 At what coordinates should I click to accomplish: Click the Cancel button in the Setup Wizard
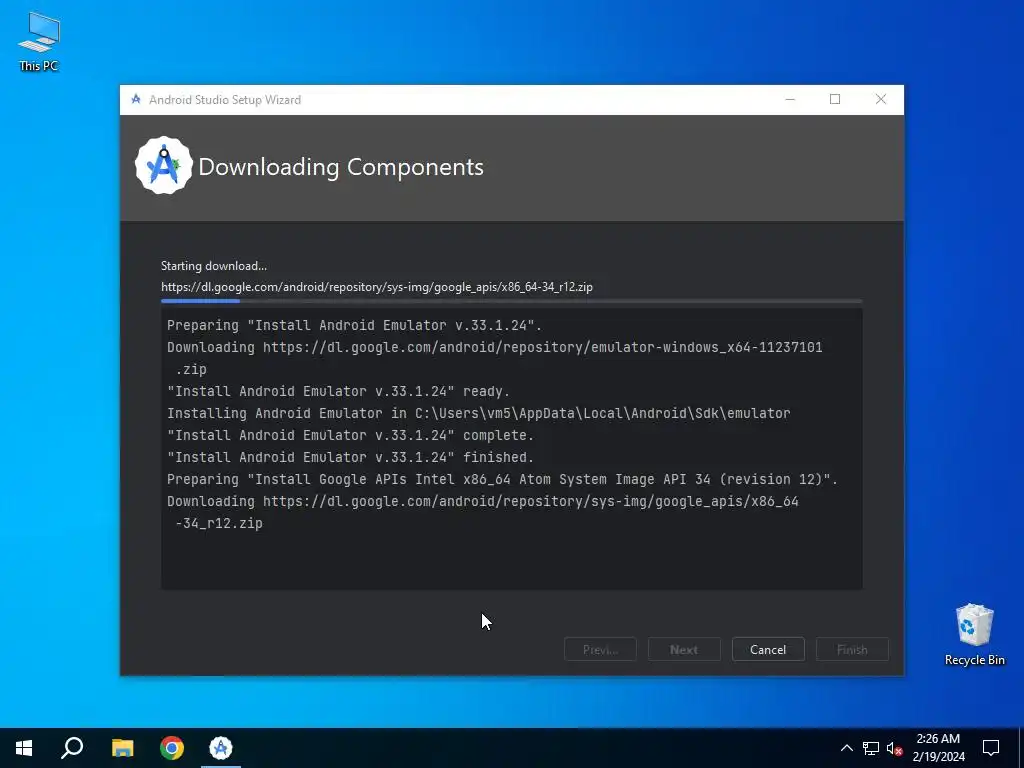[x=768, y=649]
